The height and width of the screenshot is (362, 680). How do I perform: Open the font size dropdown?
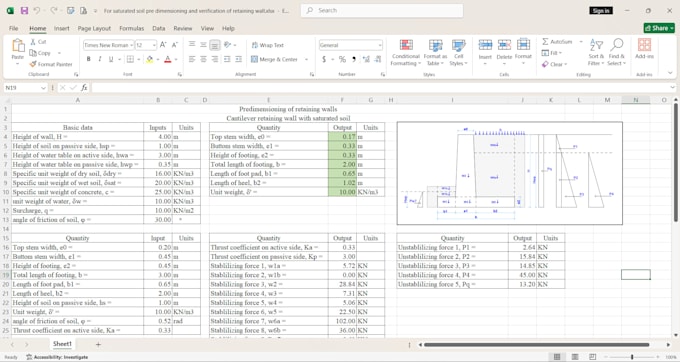154,45
